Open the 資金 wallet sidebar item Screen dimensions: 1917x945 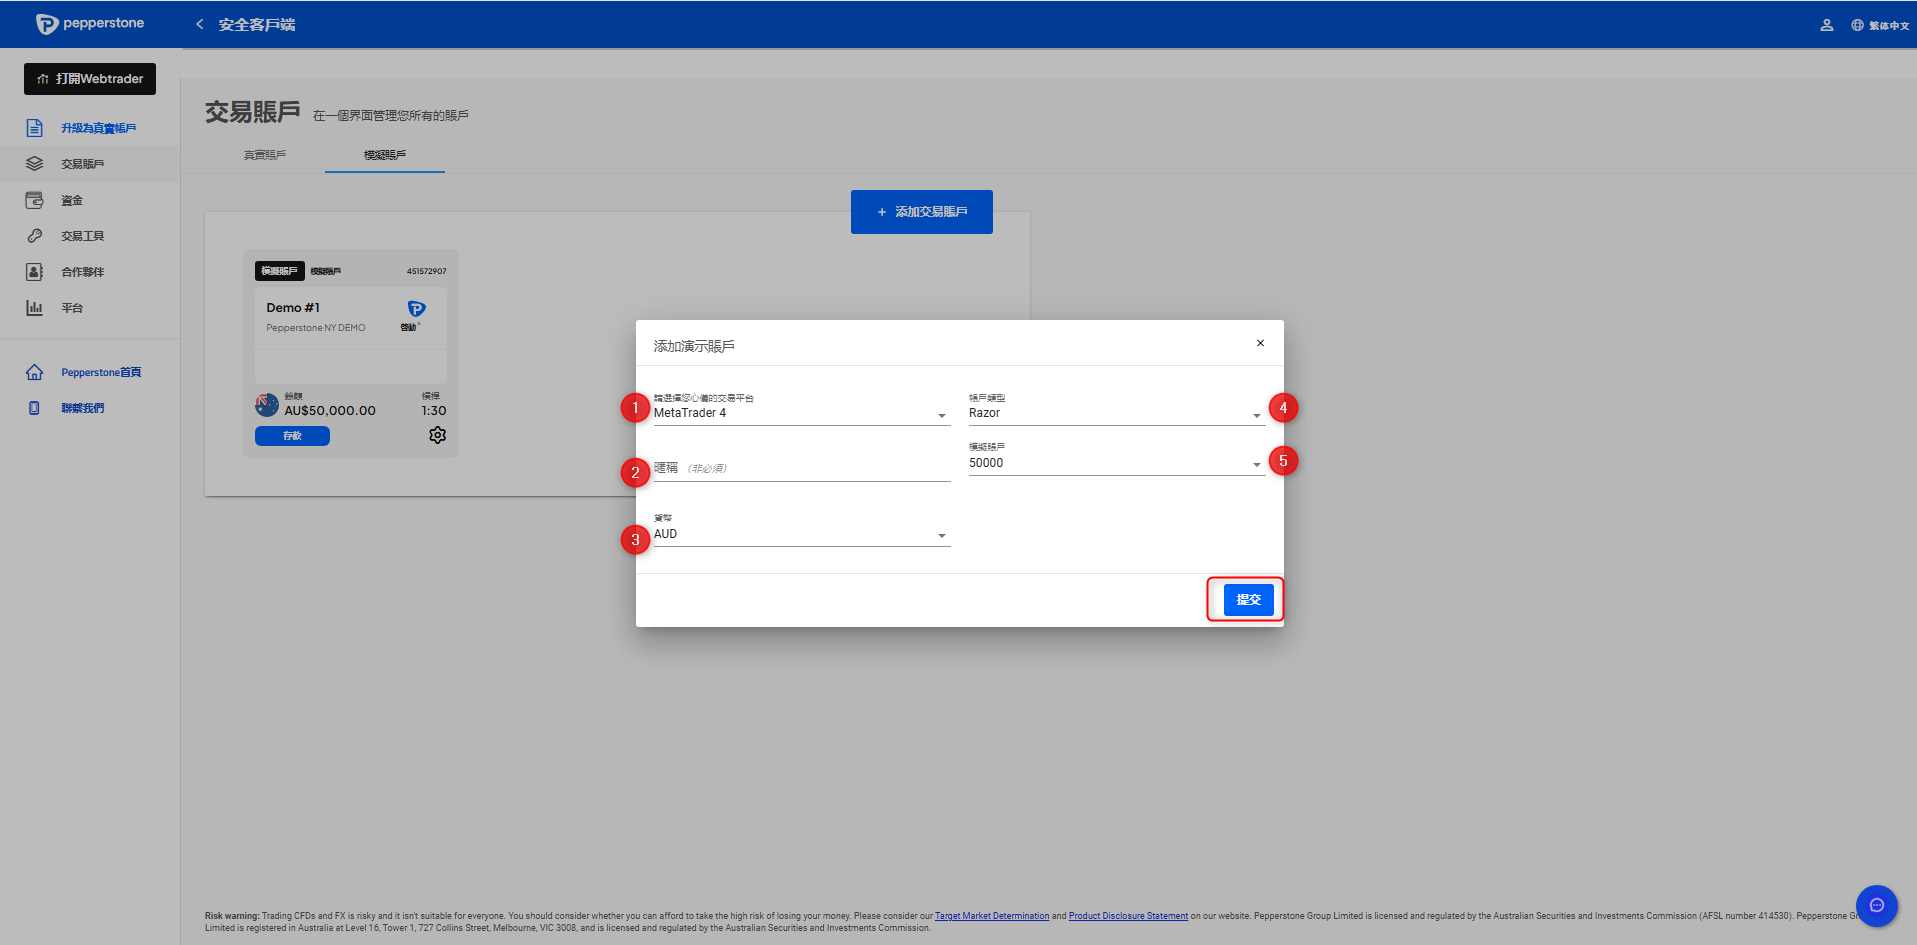pyautogui.click(x=71, y=200)
